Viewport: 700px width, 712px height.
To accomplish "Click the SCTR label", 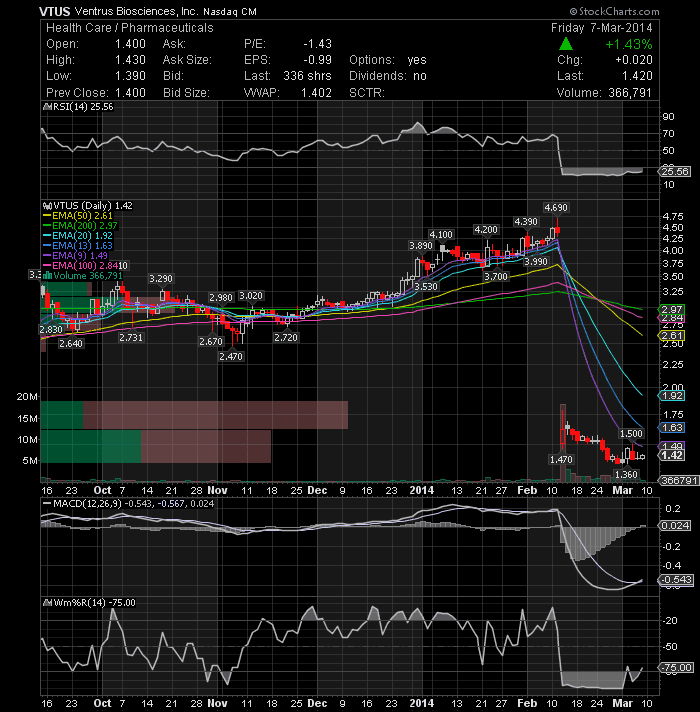I will click(366, 93).
